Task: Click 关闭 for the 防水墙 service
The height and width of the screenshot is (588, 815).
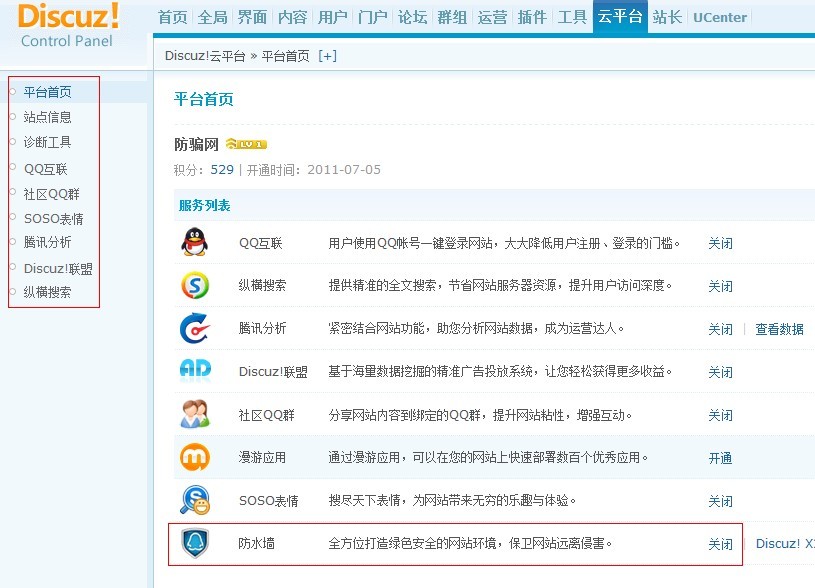Action: click(720, 544)
